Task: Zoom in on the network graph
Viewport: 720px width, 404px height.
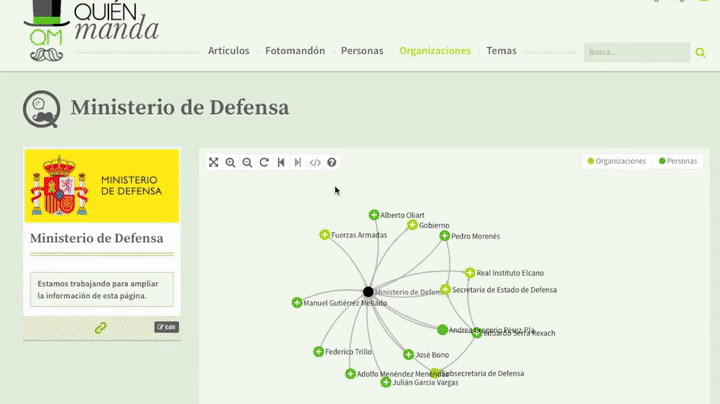Action: (231, 162)
